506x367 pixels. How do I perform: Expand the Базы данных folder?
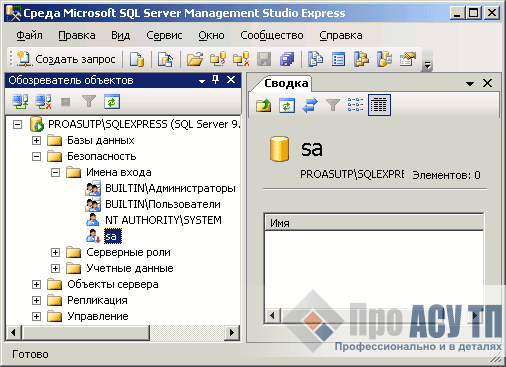pyautogui.click(x=36, y=141)
